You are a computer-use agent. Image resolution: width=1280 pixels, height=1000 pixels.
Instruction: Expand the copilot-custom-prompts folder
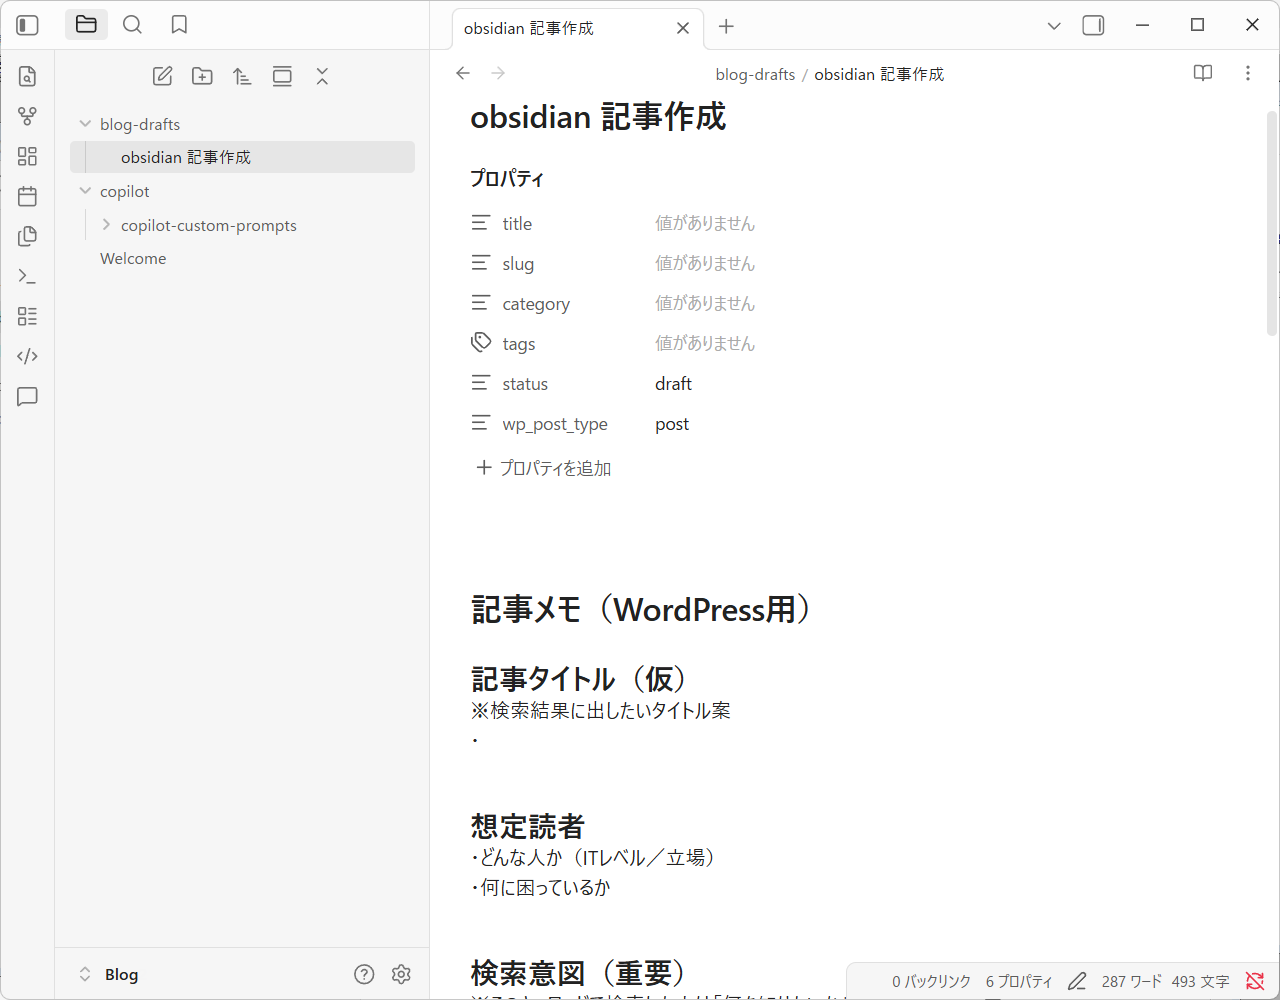(x=105, y=225)
